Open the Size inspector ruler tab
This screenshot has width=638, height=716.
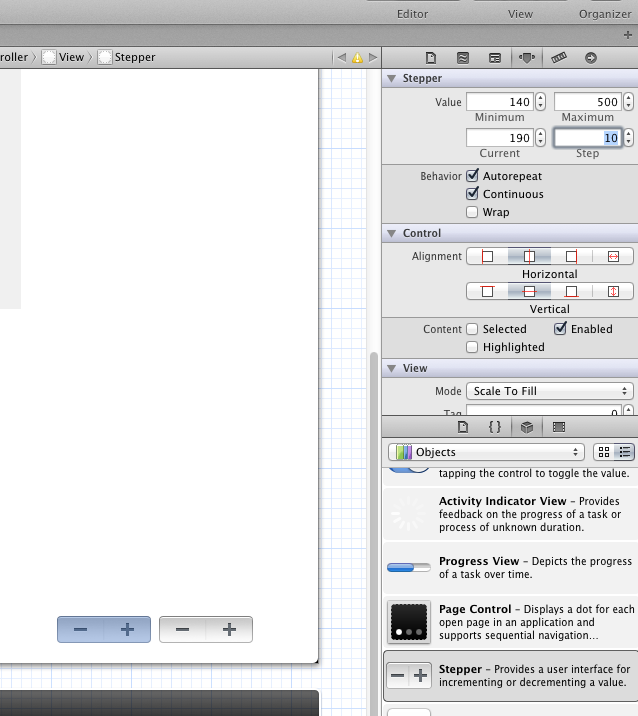[x=559, y=58]
